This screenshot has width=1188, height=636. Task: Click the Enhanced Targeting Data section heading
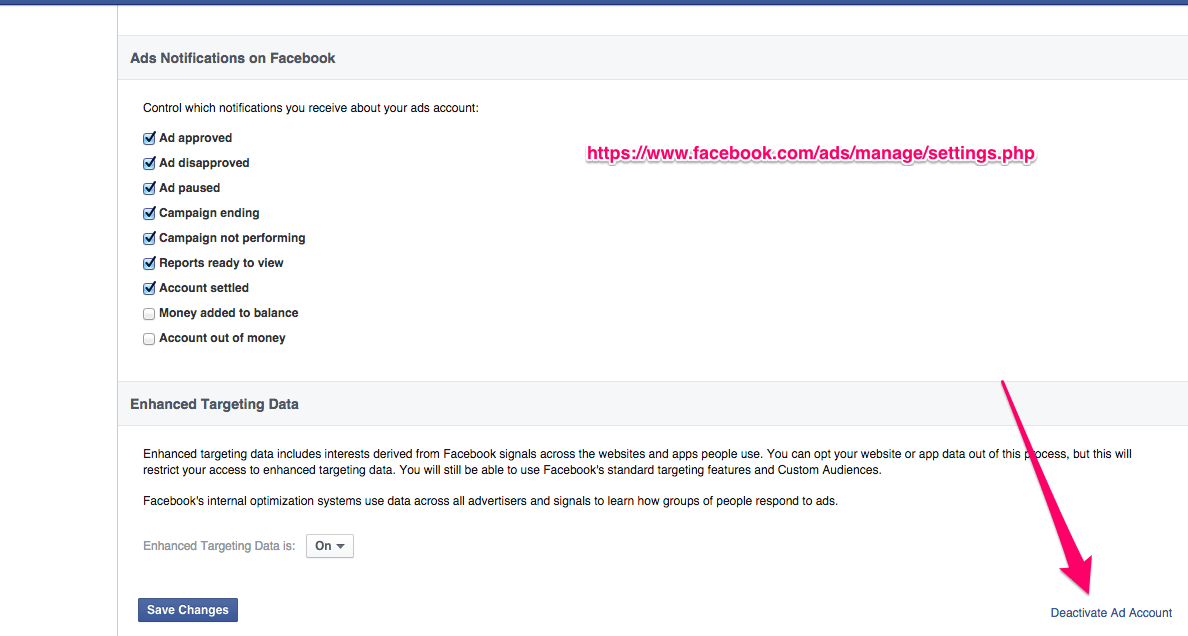click(214, 404)
